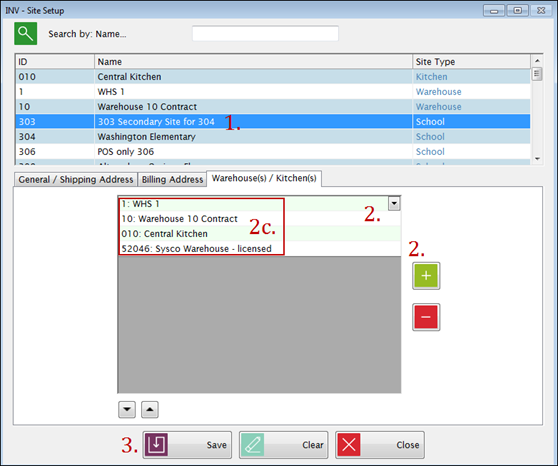Remove warehouse with red minus button
Screen dimensions: 558x466
[426, 317]
